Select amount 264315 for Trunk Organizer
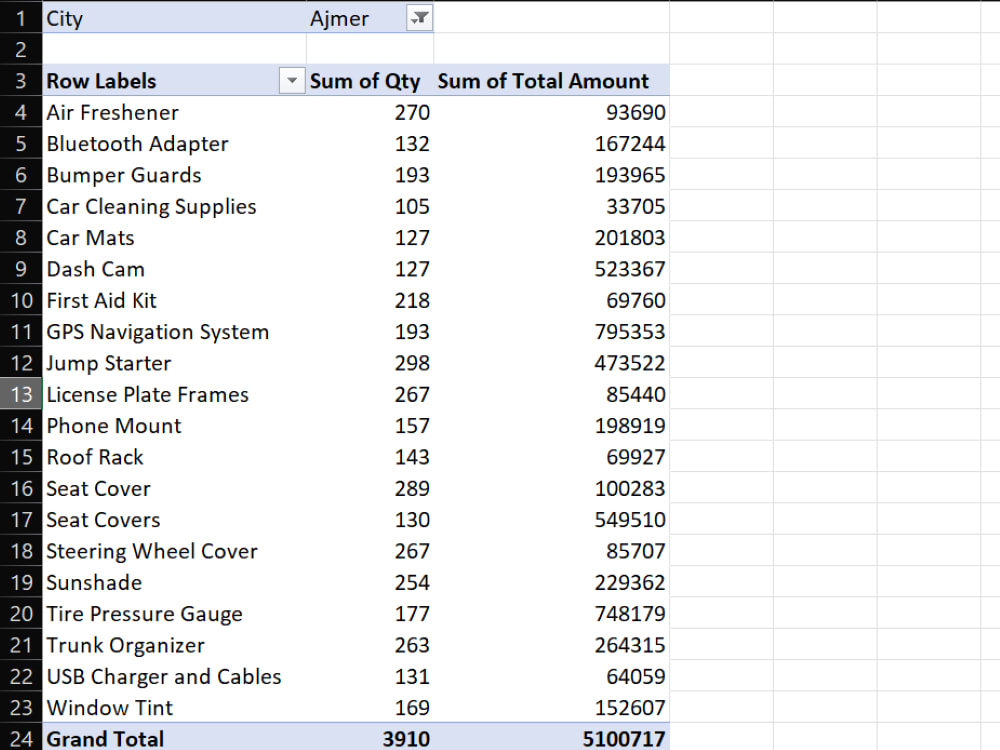 click(552, 645)
